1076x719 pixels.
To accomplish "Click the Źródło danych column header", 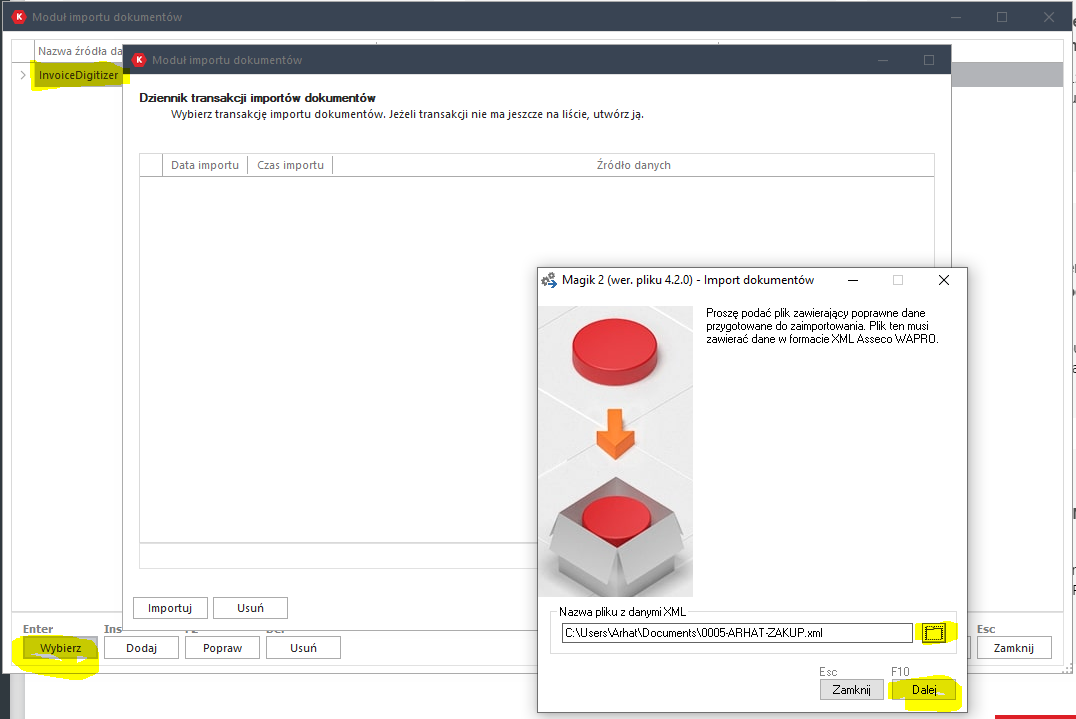I will point(633,165).
